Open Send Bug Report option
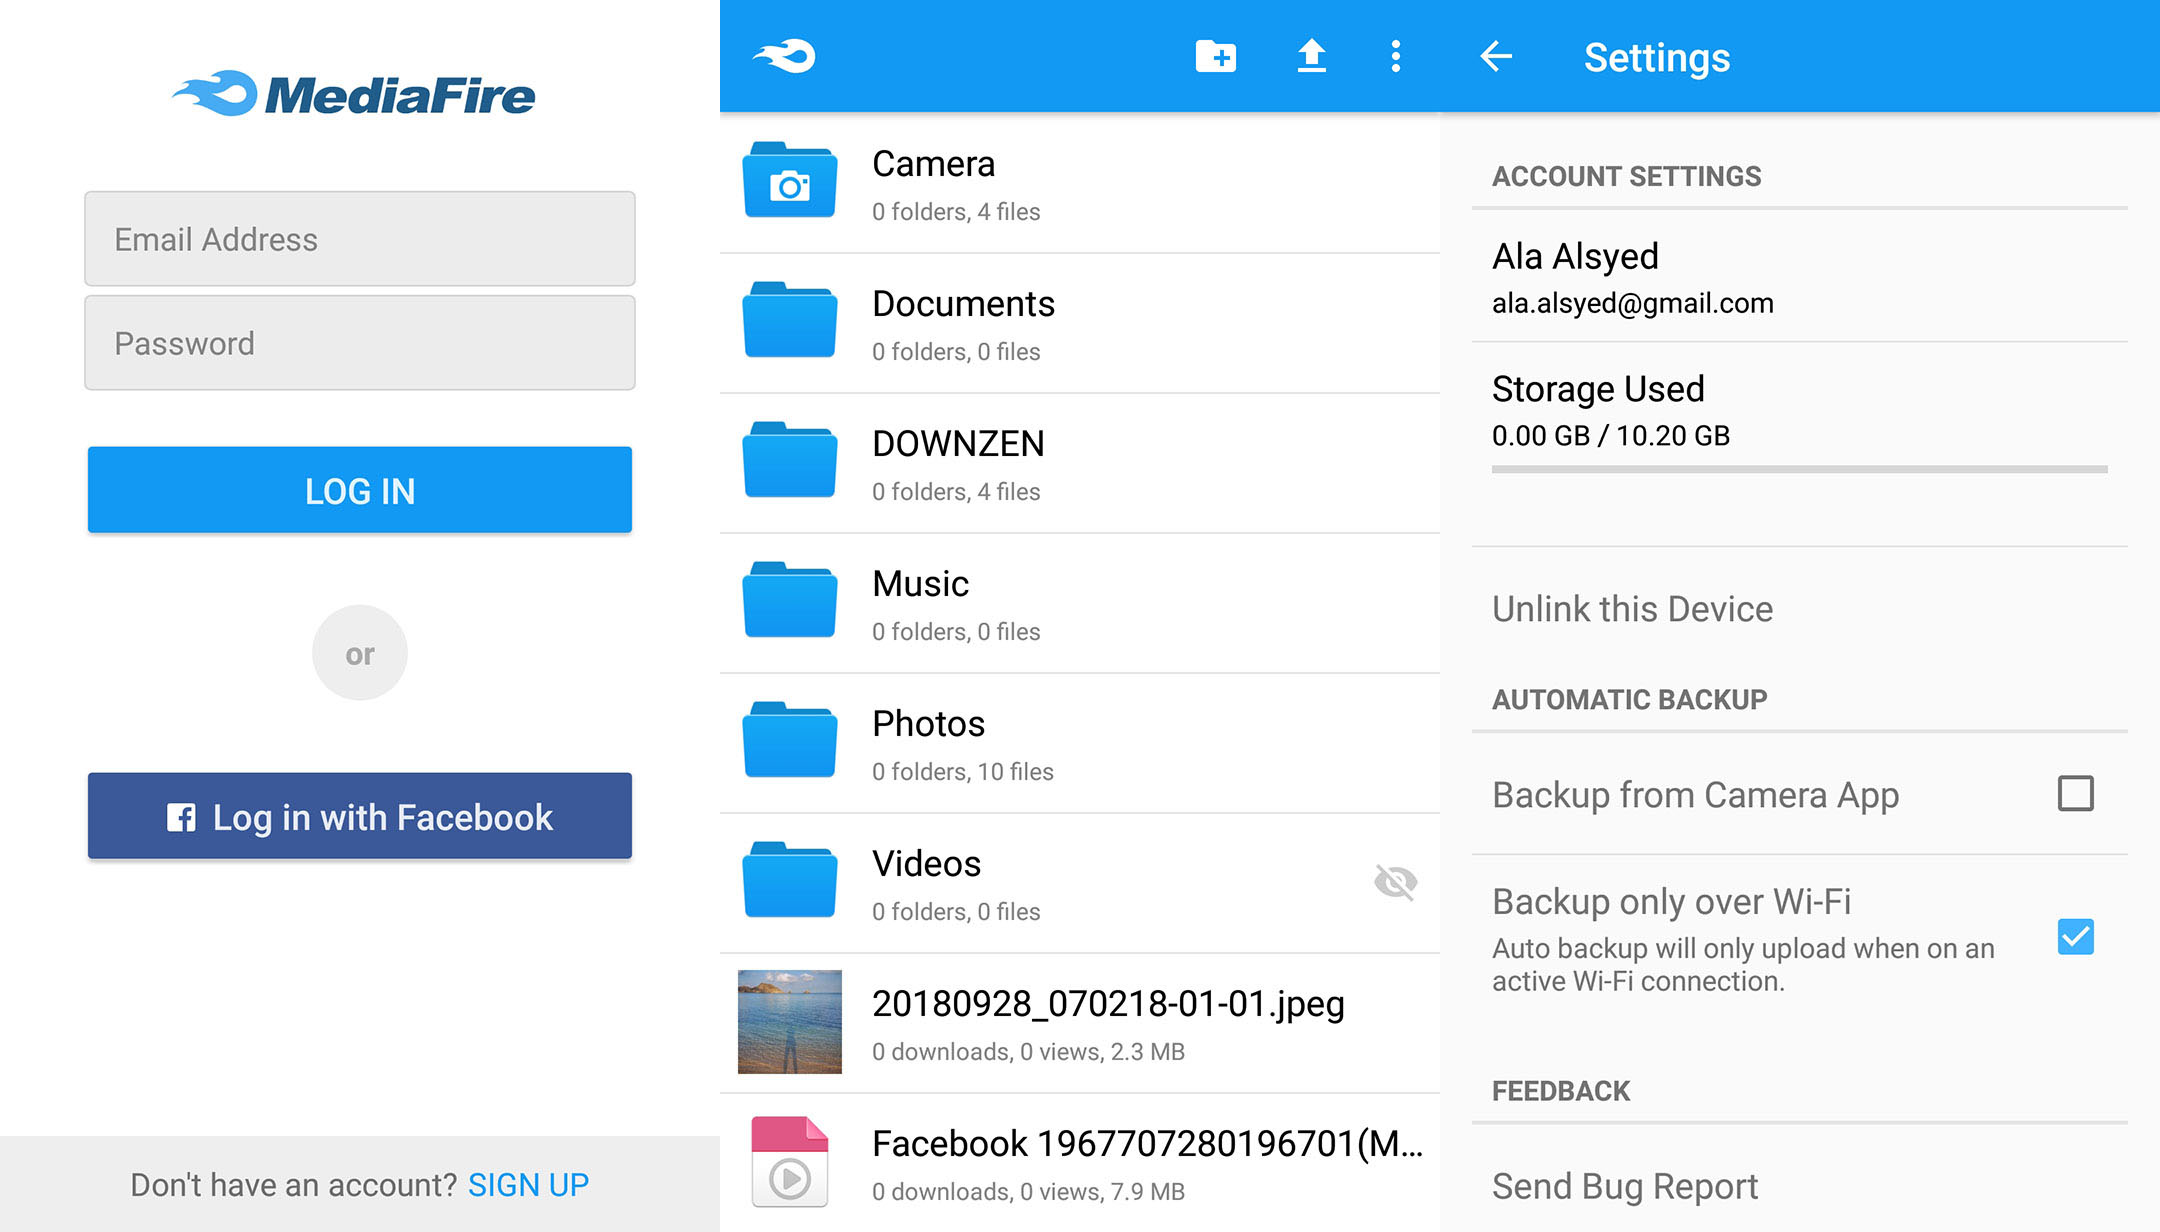The image size is (2160, 1232). coord(1624,1186)
